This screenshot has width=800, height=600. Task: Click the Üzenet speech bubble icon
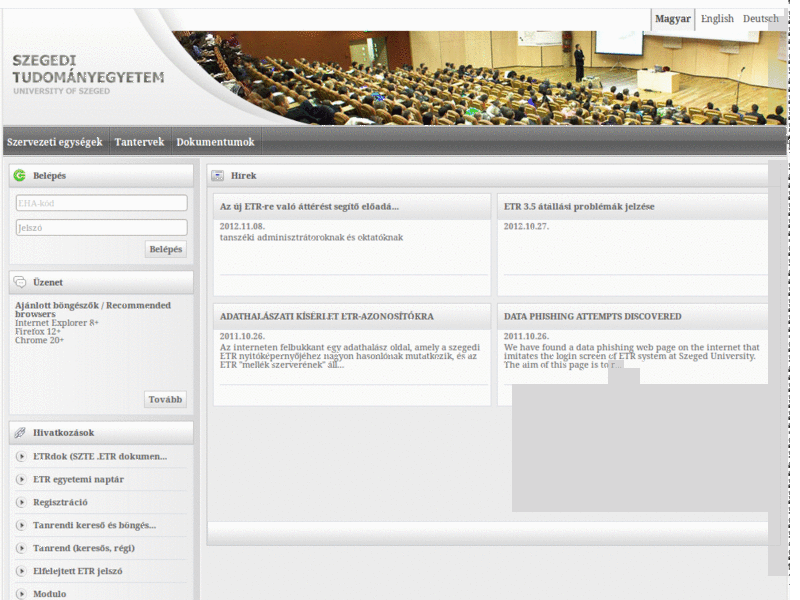[x=20, y=282]
